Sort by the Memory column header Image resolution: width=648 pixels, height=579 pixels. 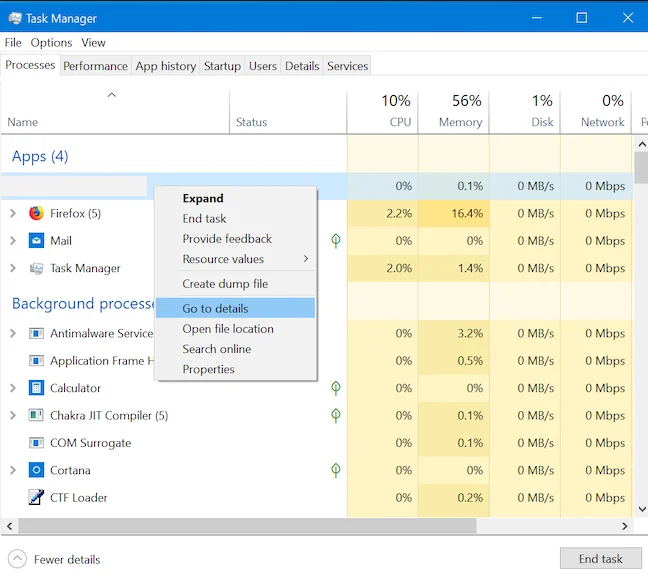coord(453,112)
